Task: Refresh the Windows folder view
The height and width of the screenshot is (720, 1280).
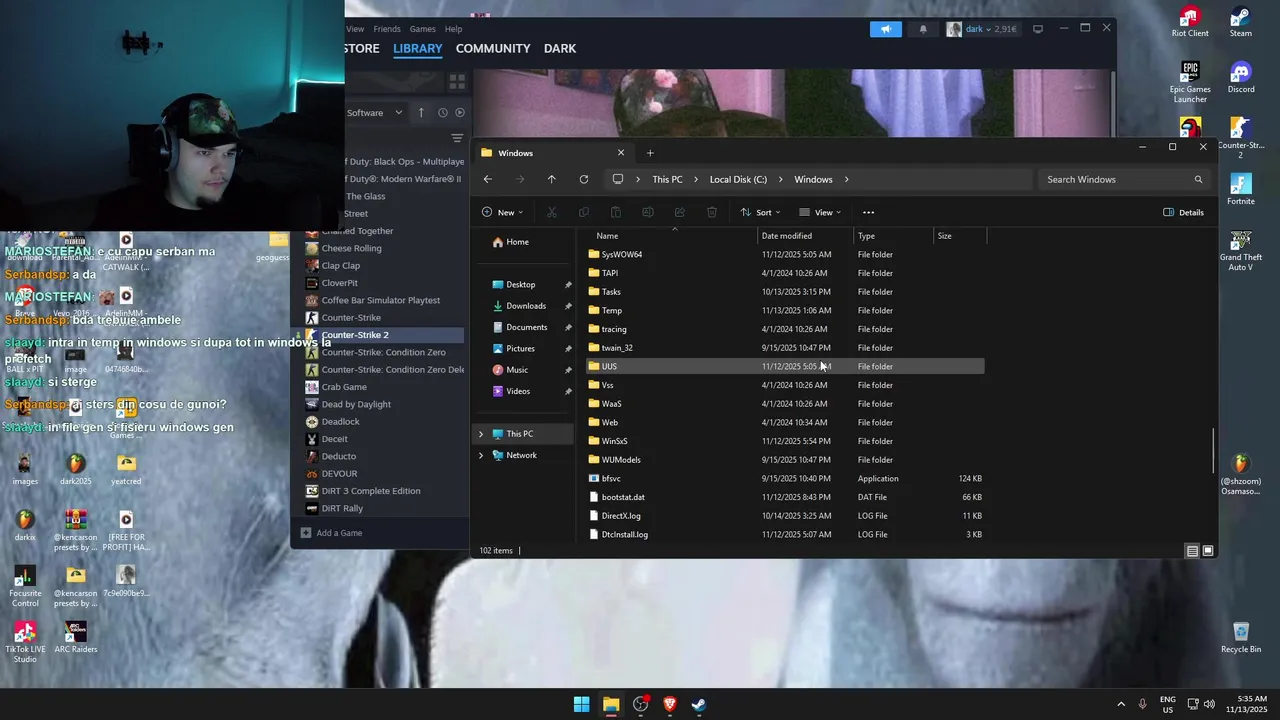Action: coord(584,180)
